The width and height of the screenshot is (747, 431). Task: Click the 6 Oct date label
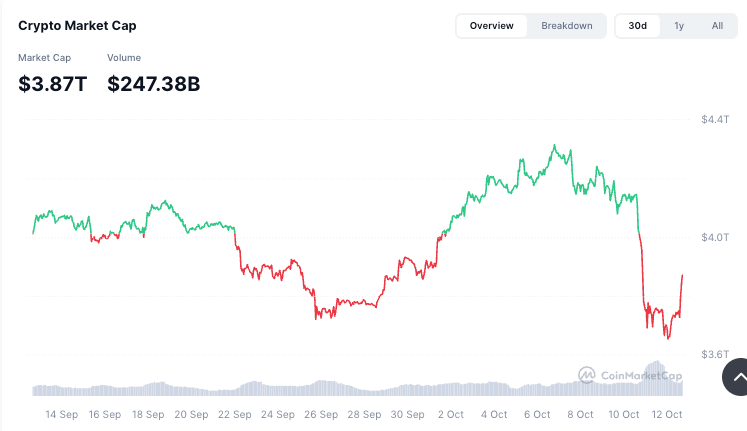click(x=537, y=414)
